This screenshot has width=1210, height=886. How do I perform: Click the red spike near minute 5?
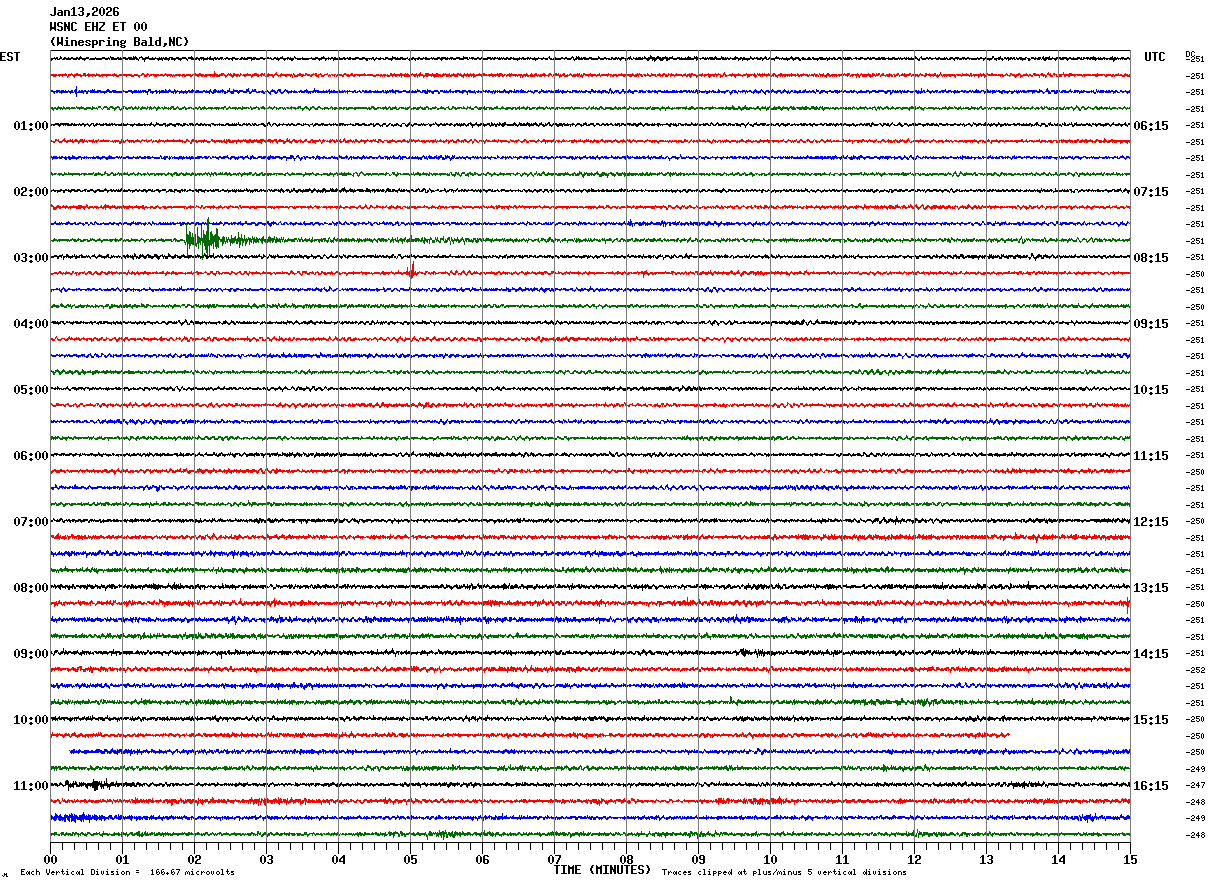[411, 271]
